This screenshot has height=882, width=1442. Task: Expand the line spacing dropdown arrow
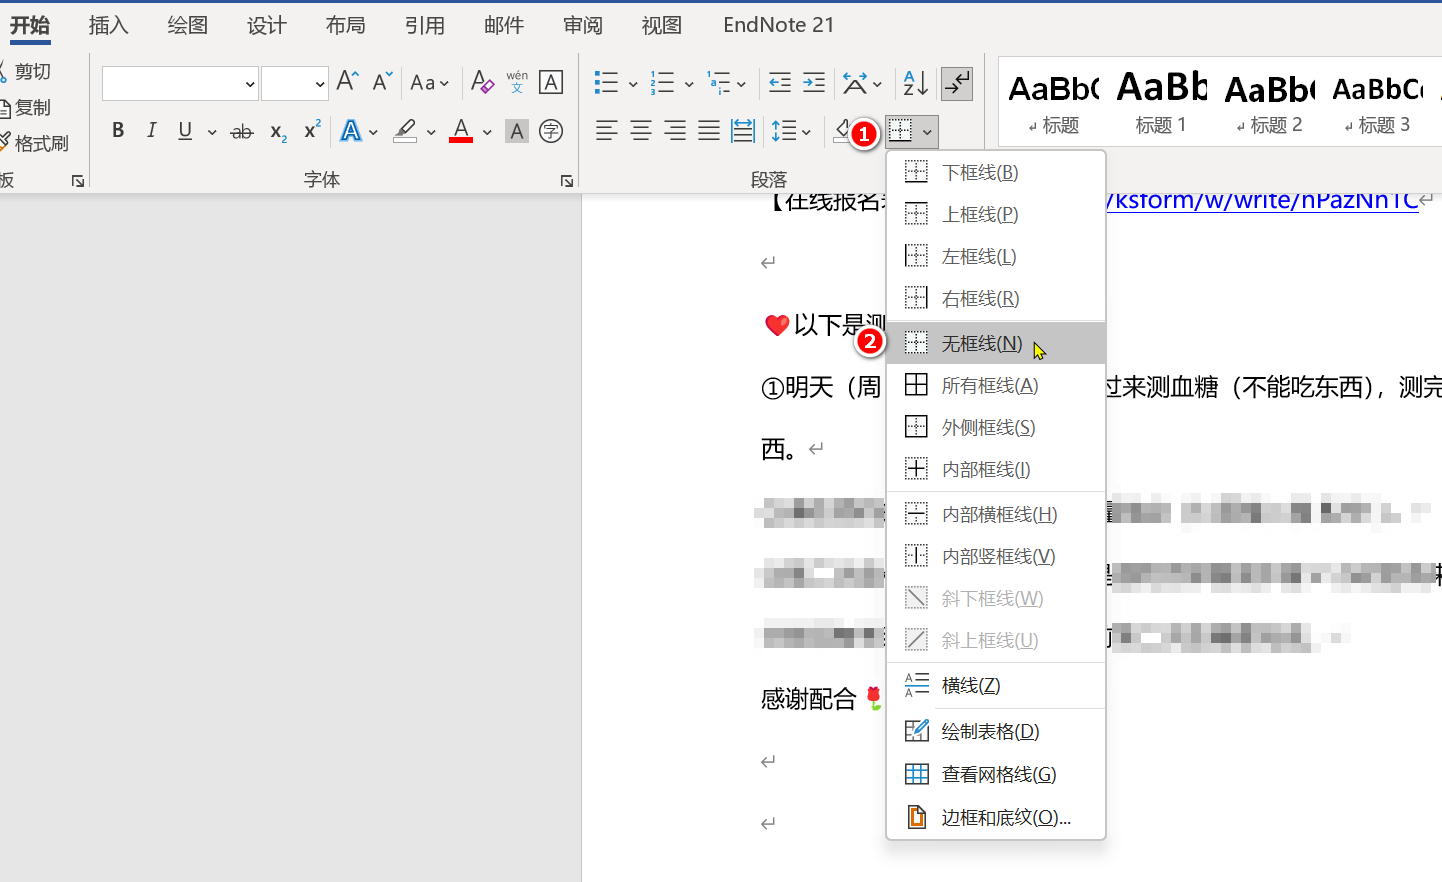tap(806, 132)
